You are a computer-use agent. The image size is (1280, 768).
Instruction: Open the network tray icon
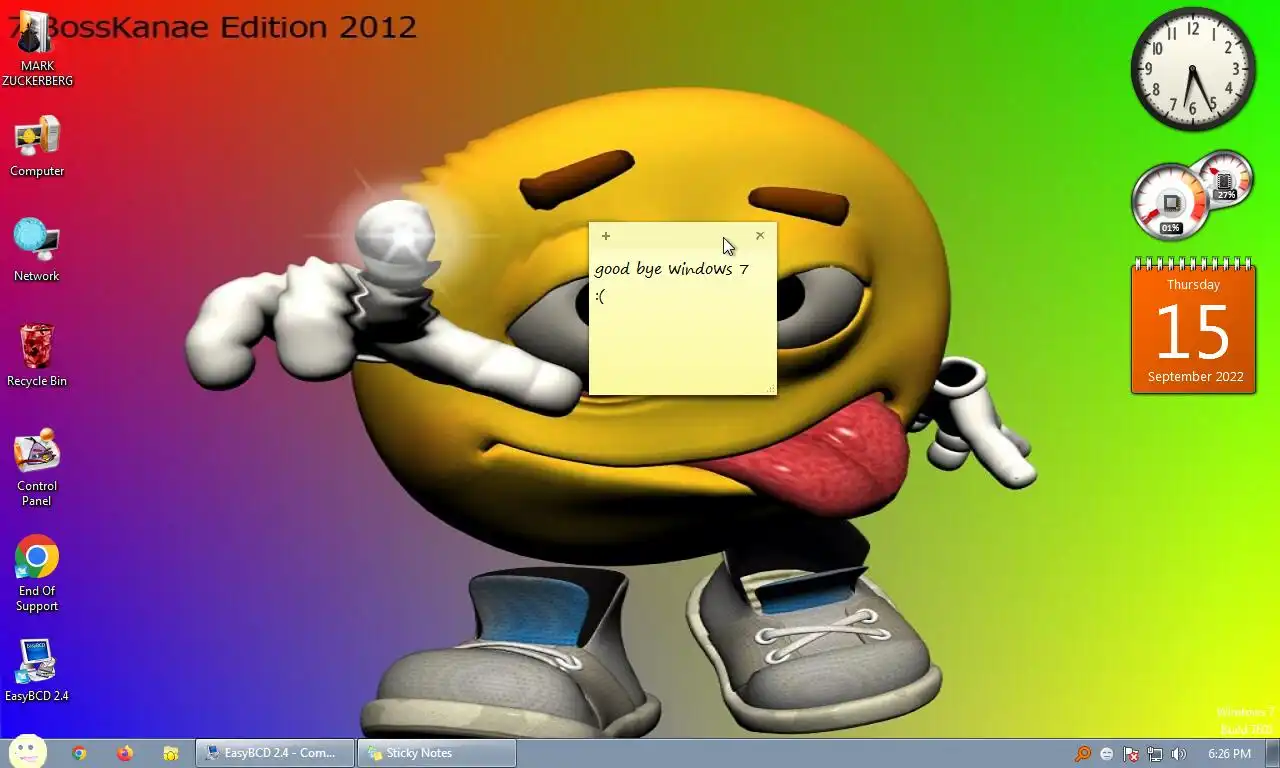[1155, 754]
